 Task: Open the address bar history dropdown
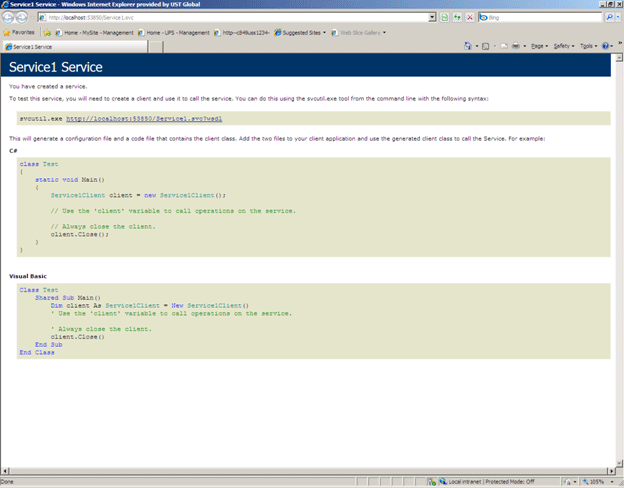(433, 17)
